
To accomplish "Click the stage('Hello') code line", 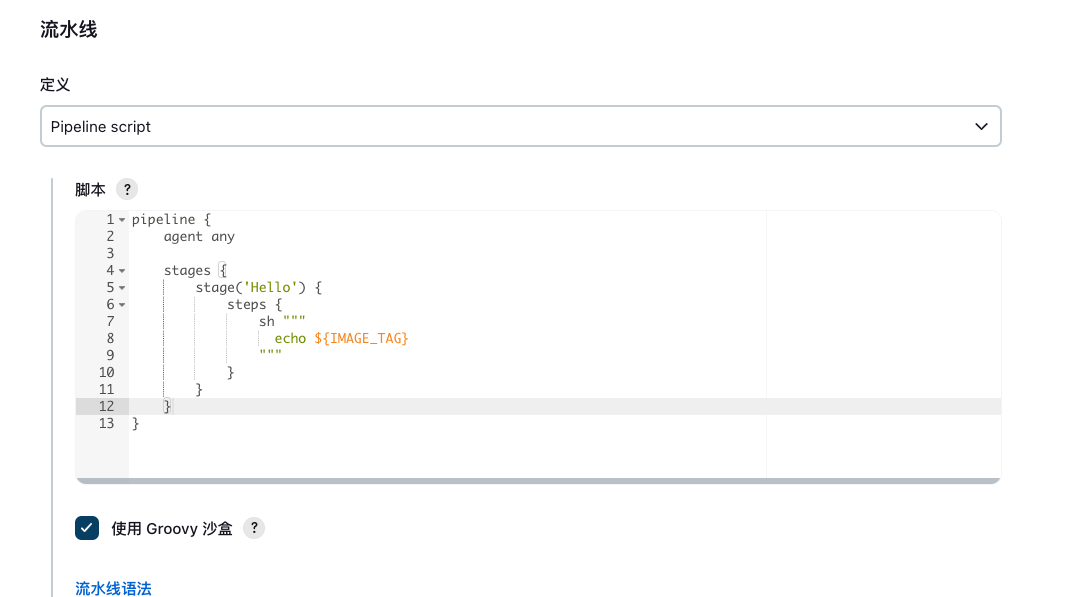I will tap(259, 288).
